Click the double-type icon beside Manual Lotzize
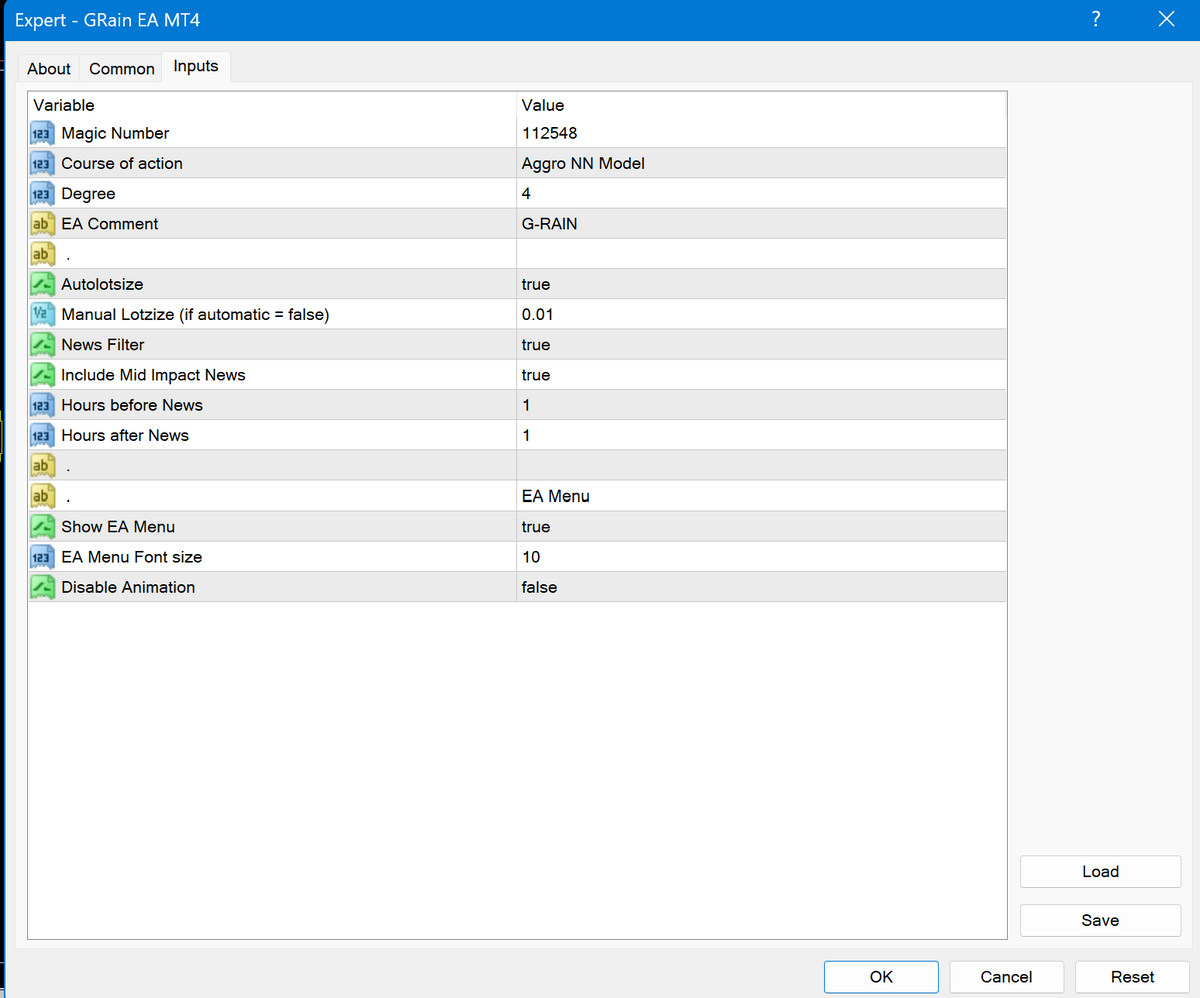Screen dimensions: 1200x998 coord(42,315)
